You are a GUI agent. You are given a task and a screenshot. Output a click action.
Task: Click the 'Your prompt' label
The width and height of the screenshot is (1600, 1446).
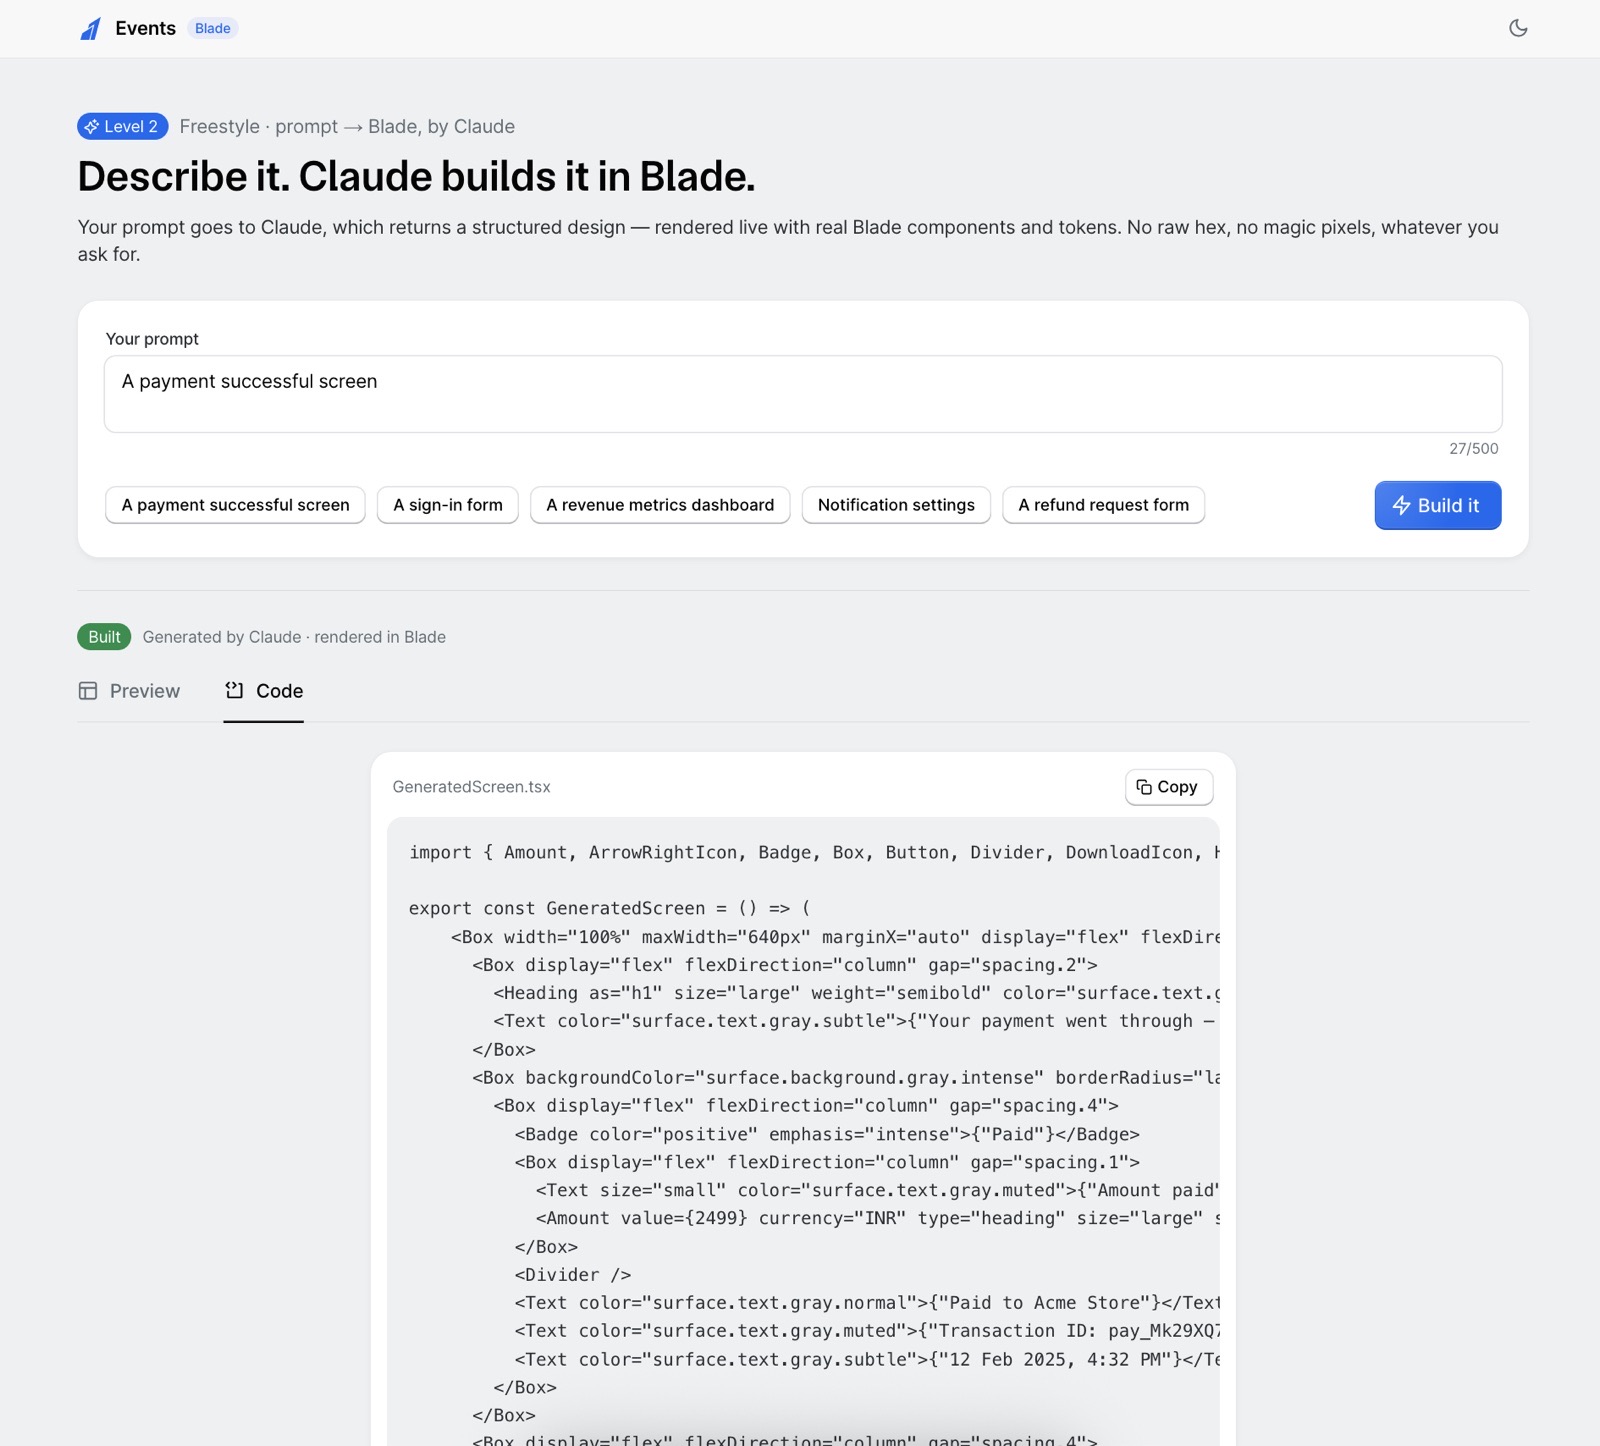(152, 339)
